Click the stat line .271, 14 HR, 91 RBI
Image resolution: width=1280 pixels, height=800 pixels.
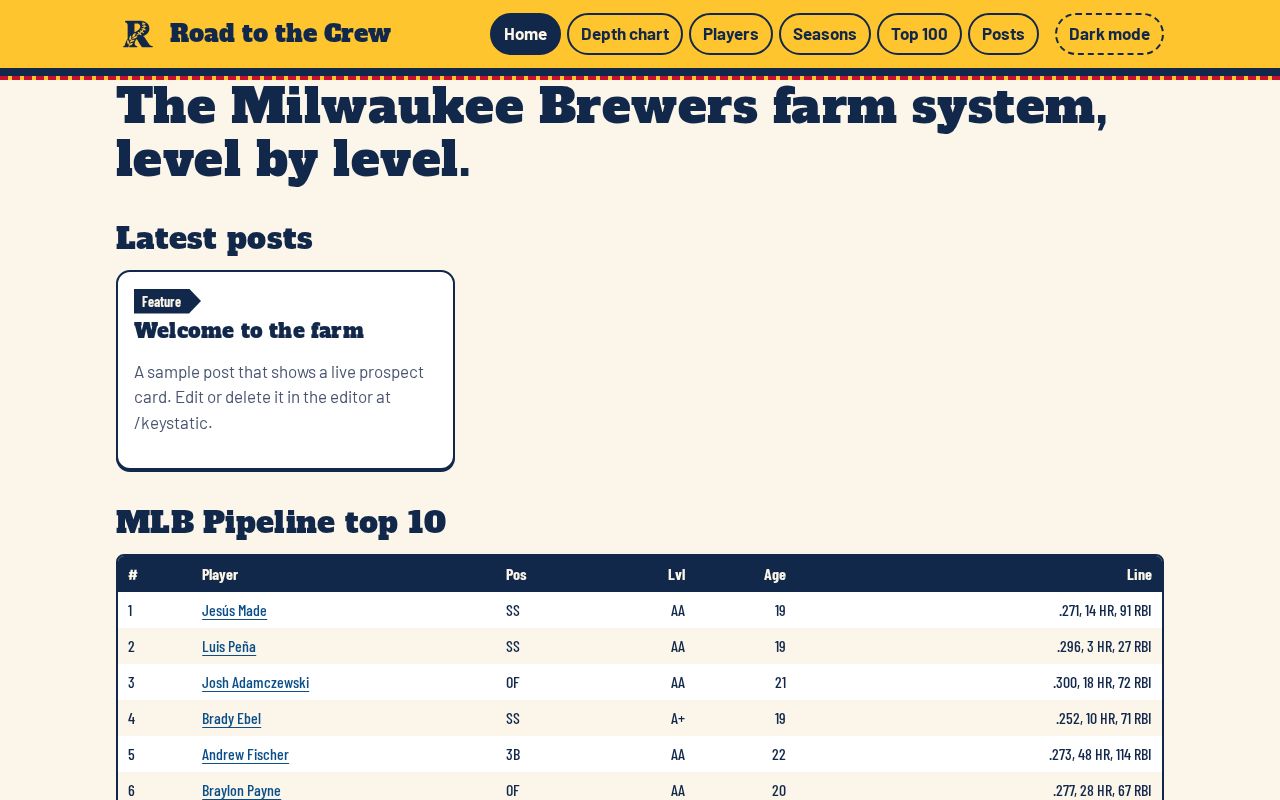[1105, 611]
